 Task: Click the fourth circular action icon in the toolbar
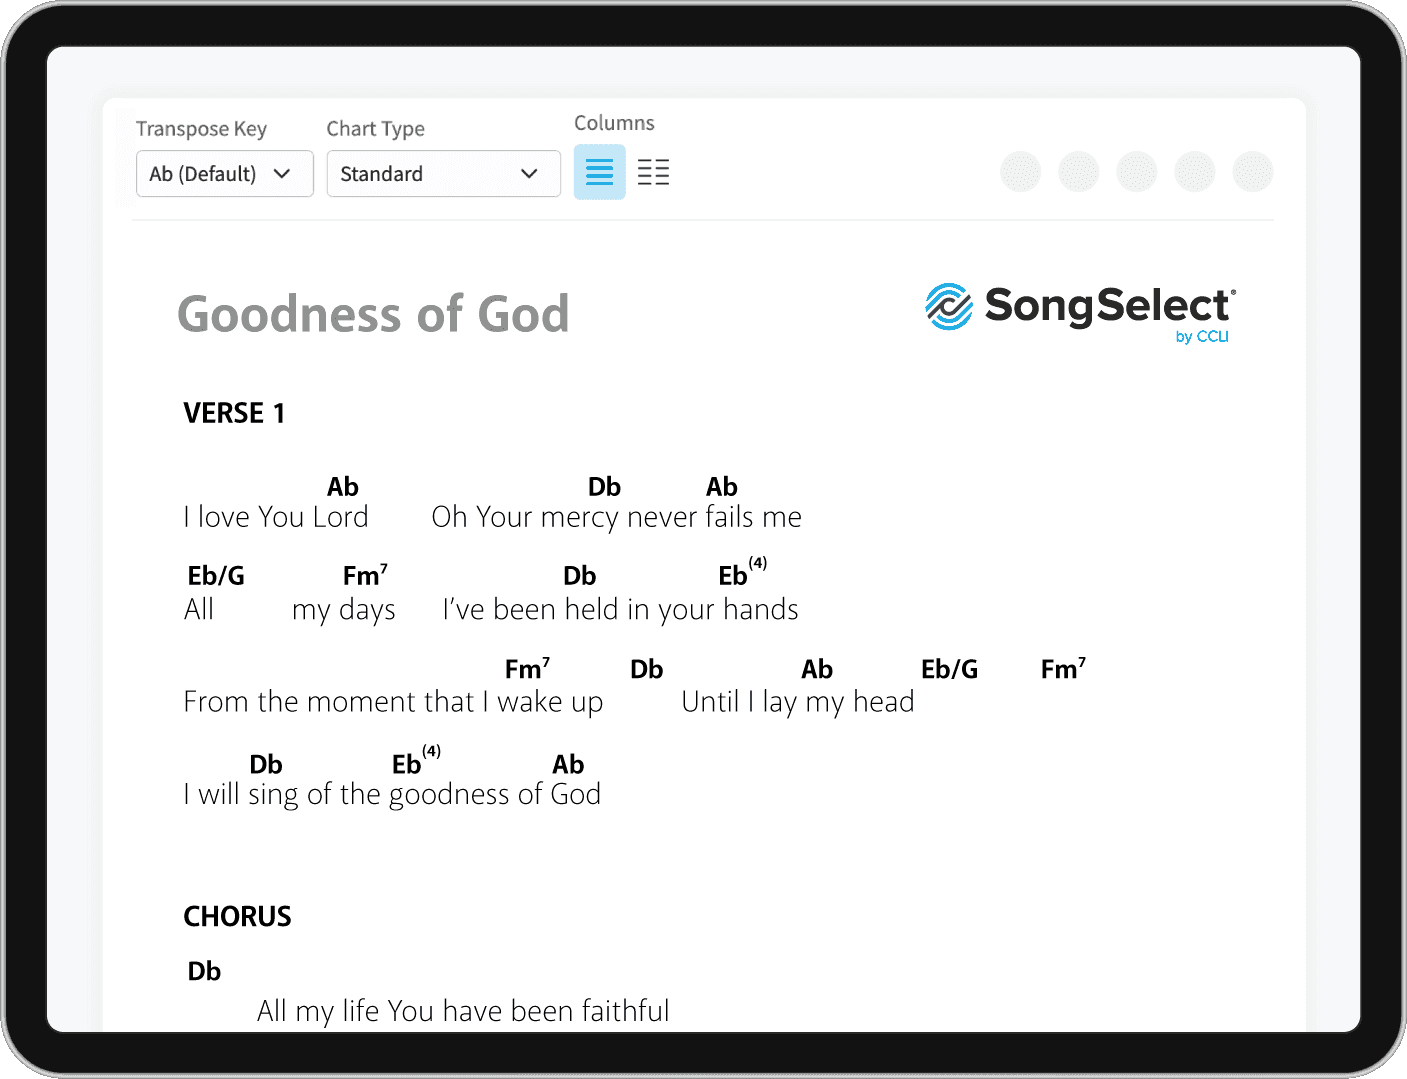click(x=1194, y=171)
